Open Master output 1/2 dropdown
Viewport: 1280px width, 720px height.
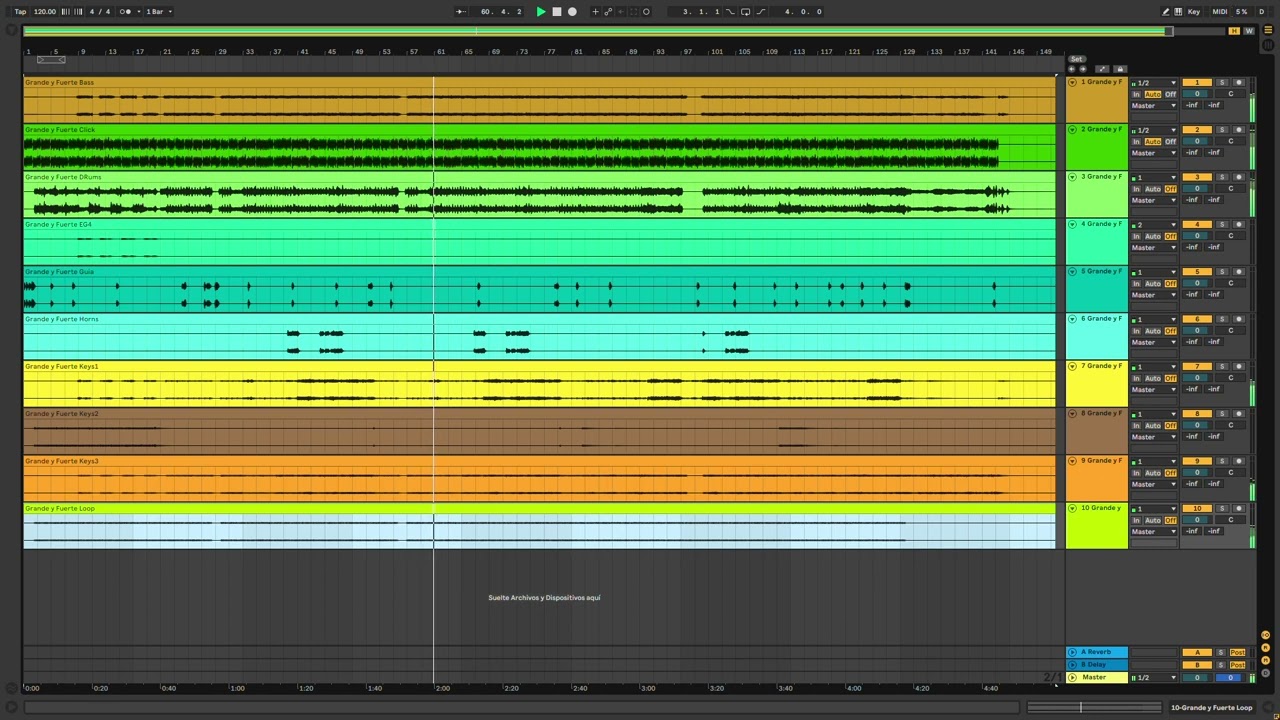pyautogui.click(x=1155, y=678)
